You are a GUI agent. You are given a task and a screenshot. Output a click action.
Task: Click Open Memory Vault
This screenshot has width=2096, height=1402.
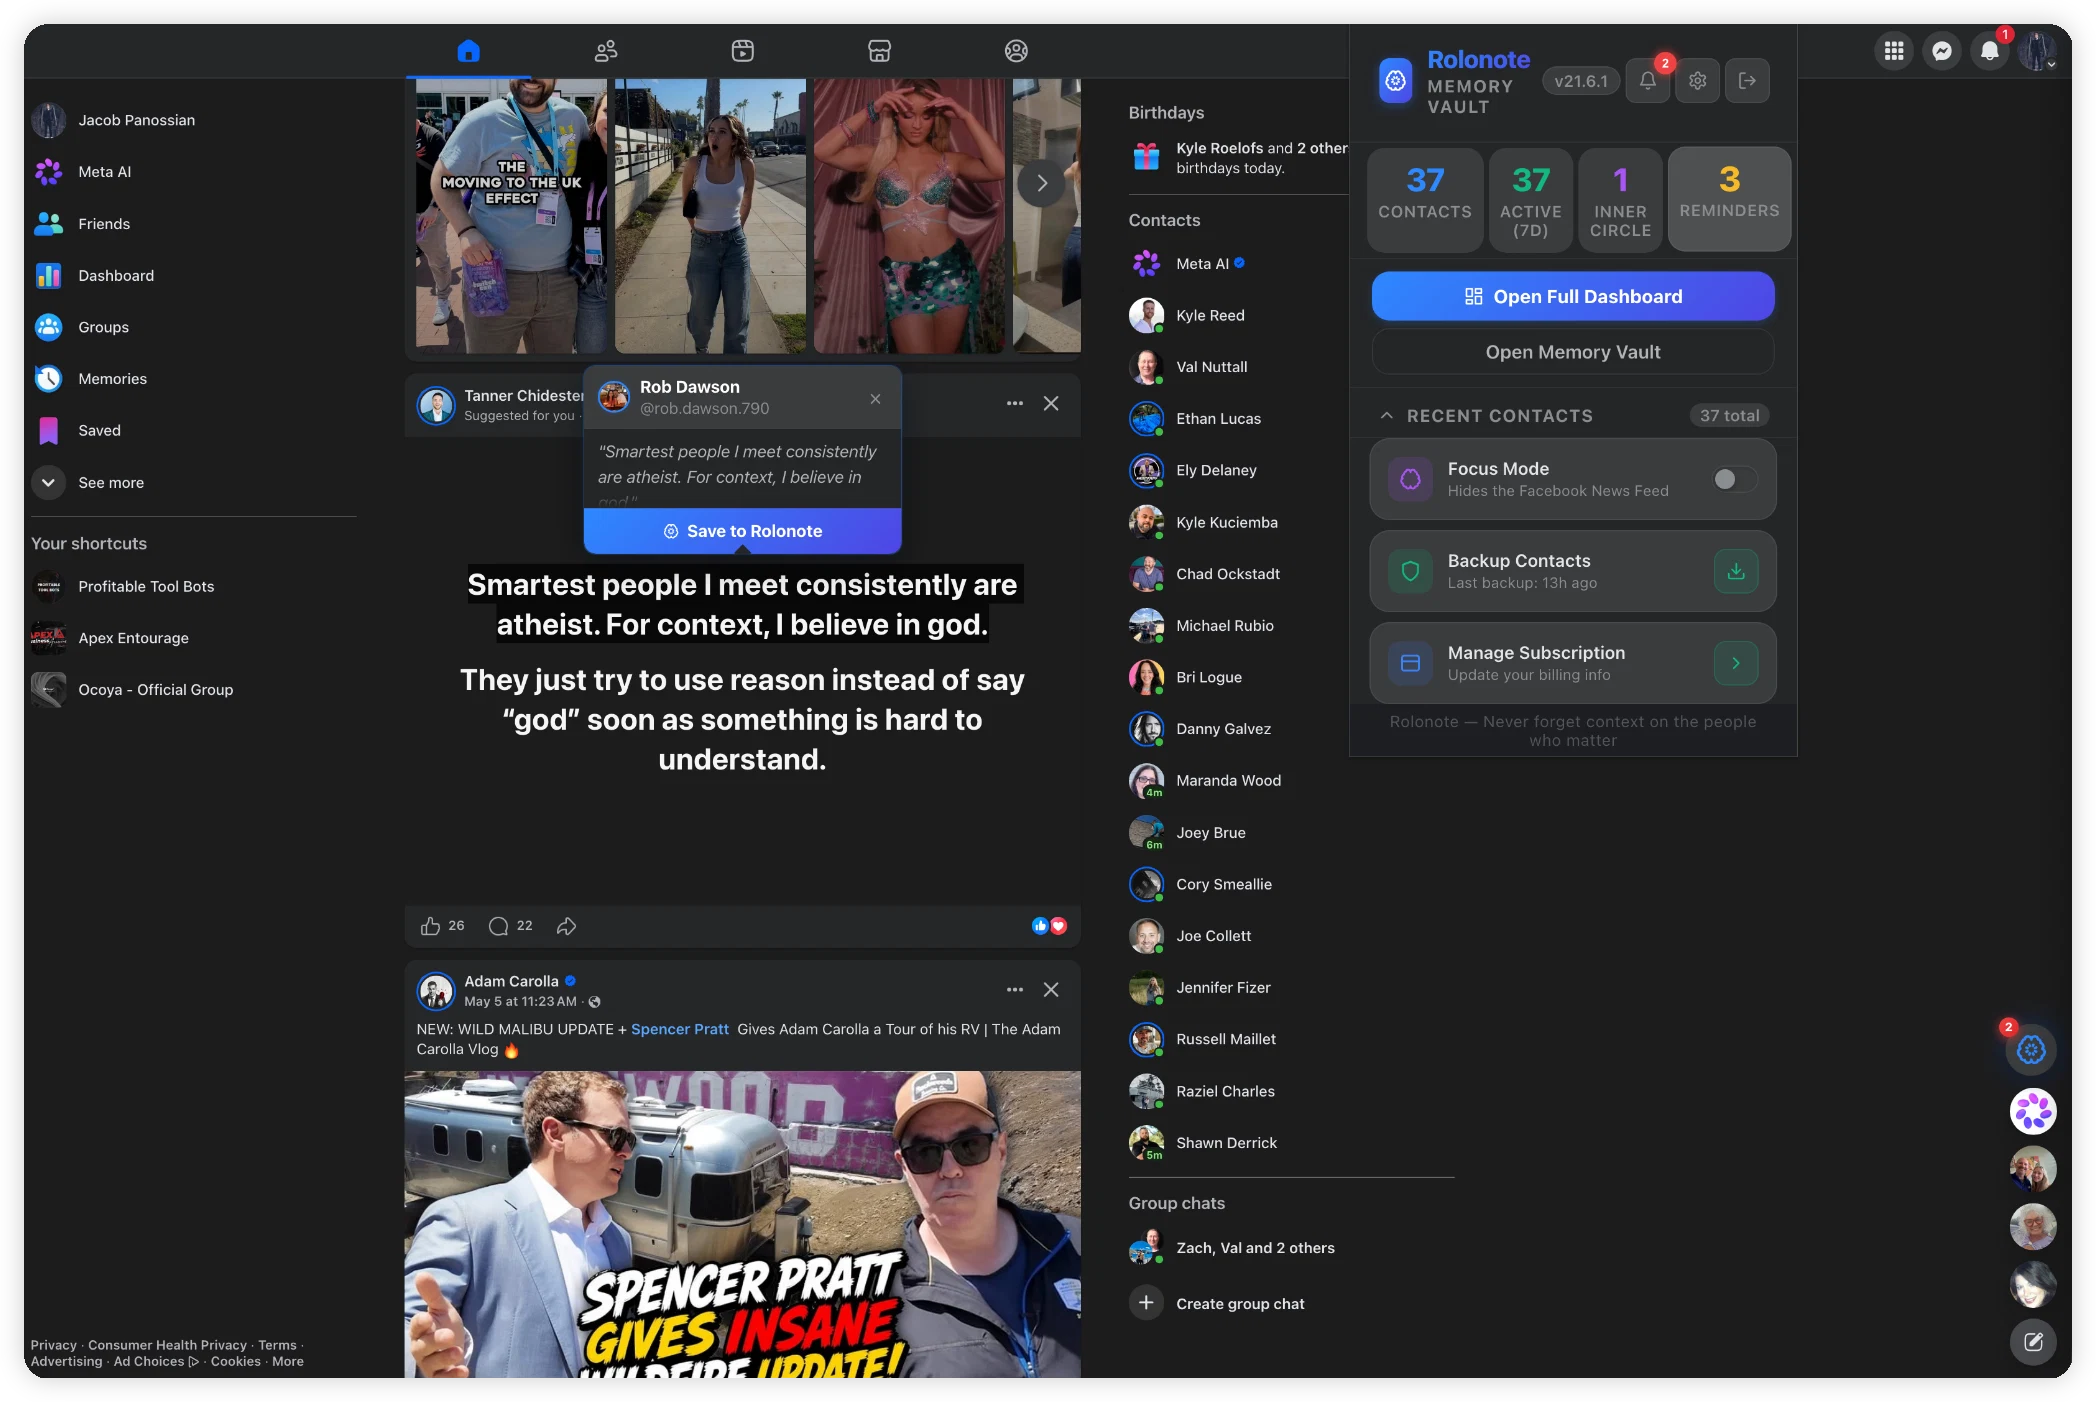(x=1573, y=352)
